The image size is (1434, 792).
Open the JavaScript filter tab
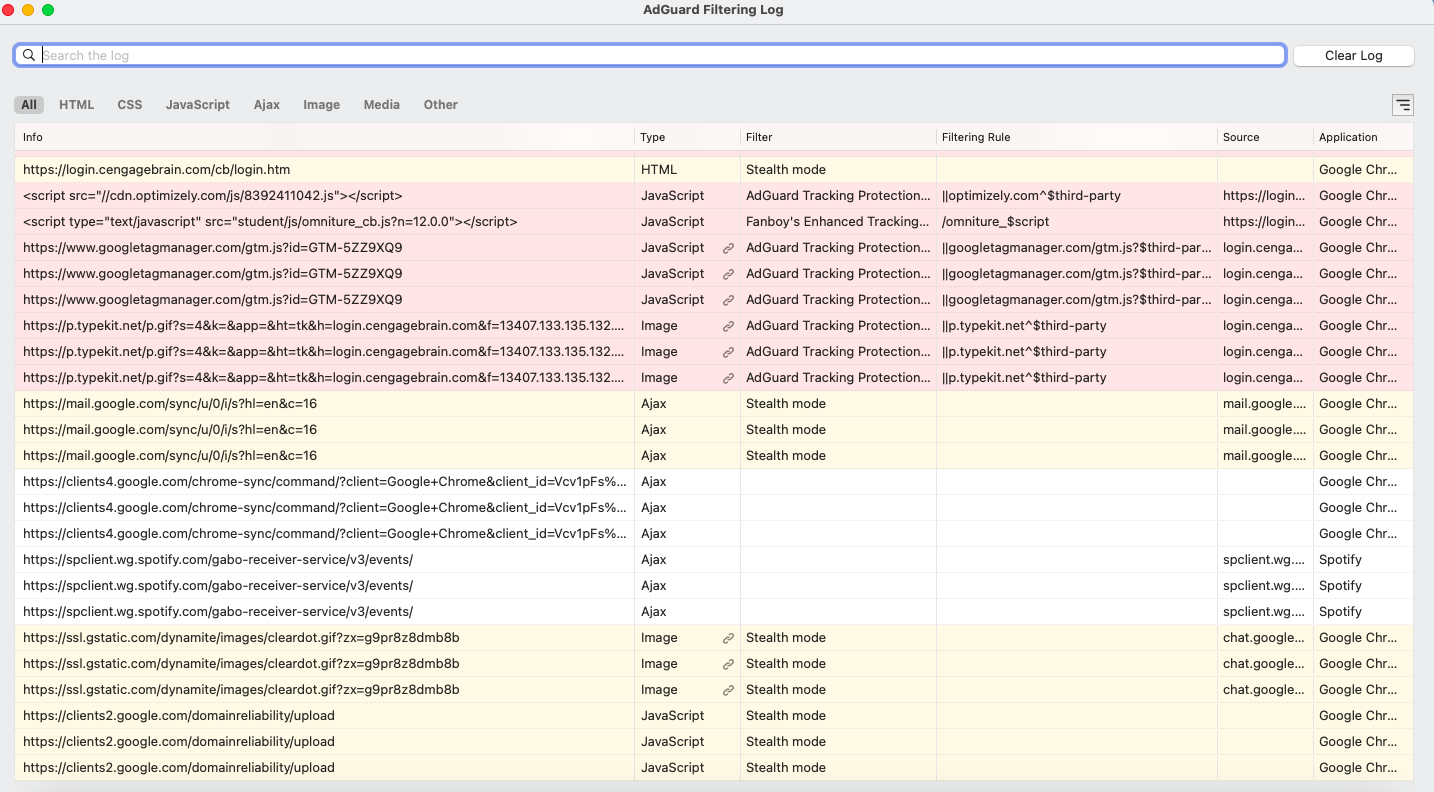pos(197,104)
